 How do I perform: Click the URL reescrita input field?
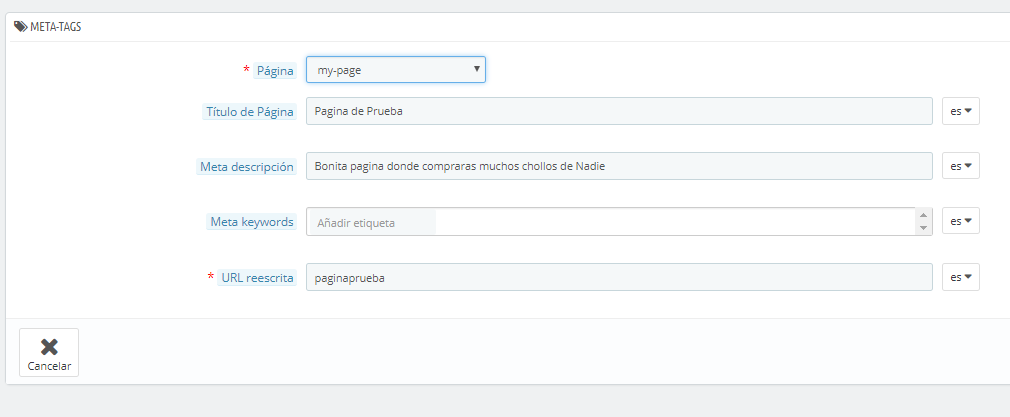pos(618,277)
